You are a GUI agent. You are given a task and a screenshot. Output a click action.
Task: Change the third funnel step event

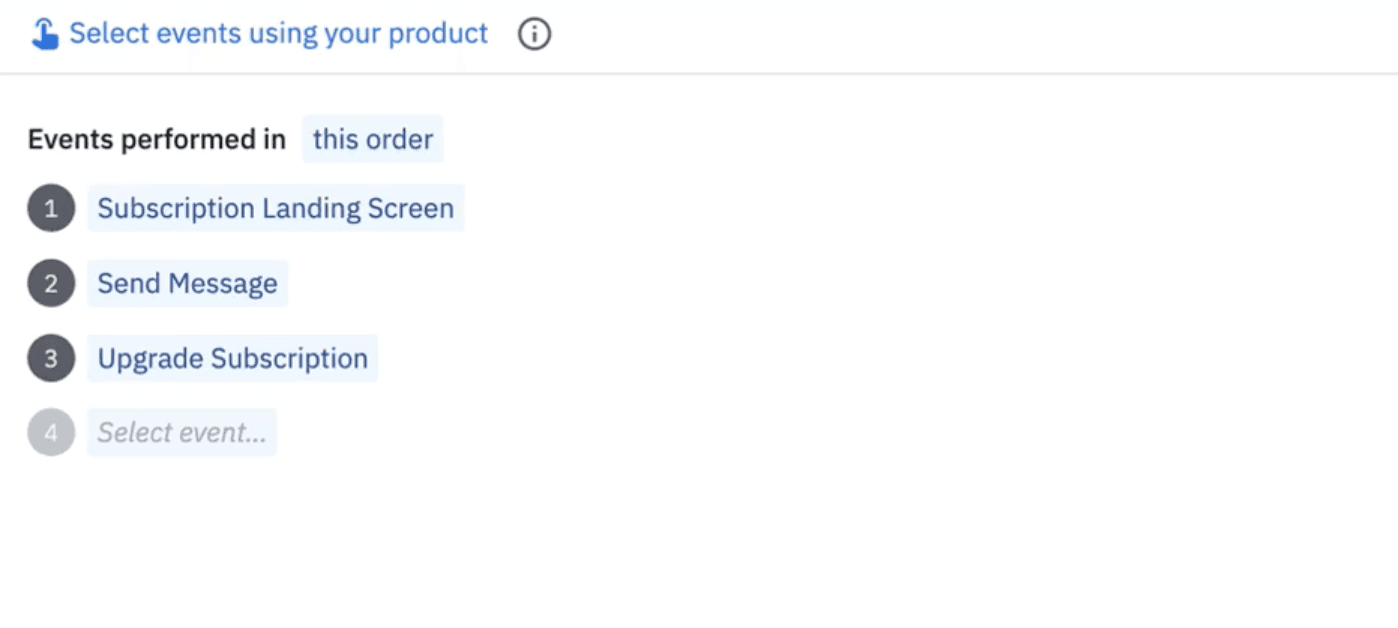232,358
